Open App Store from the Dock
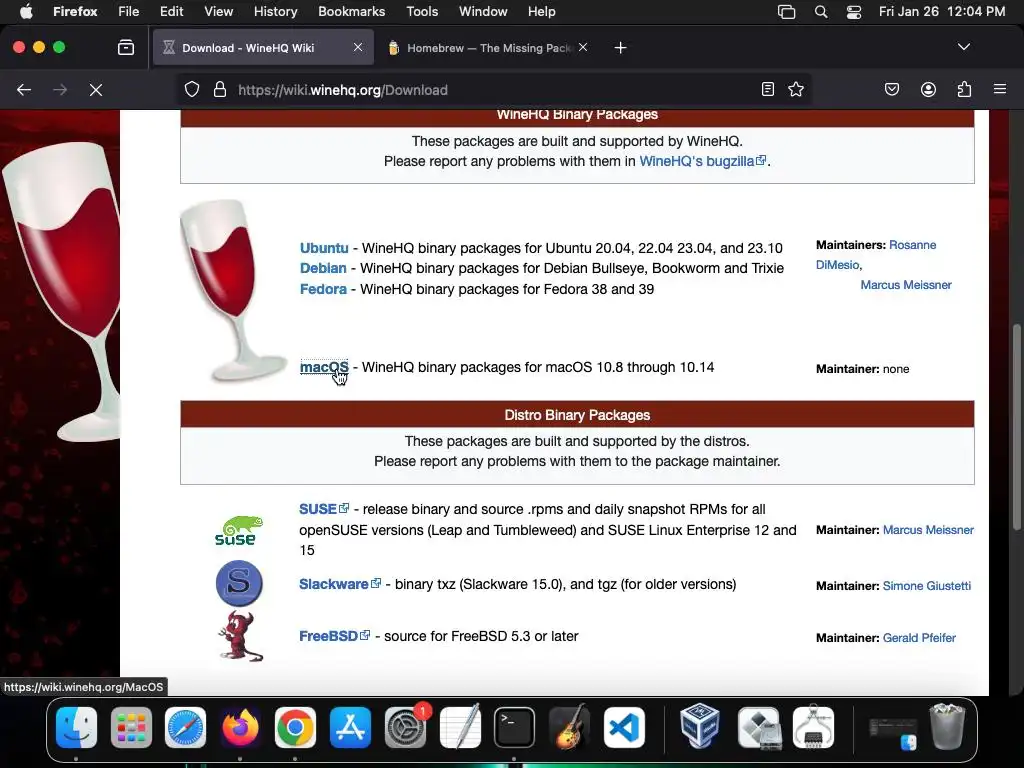This screenshot has width=1024, height=768. [x=351, y=728]
